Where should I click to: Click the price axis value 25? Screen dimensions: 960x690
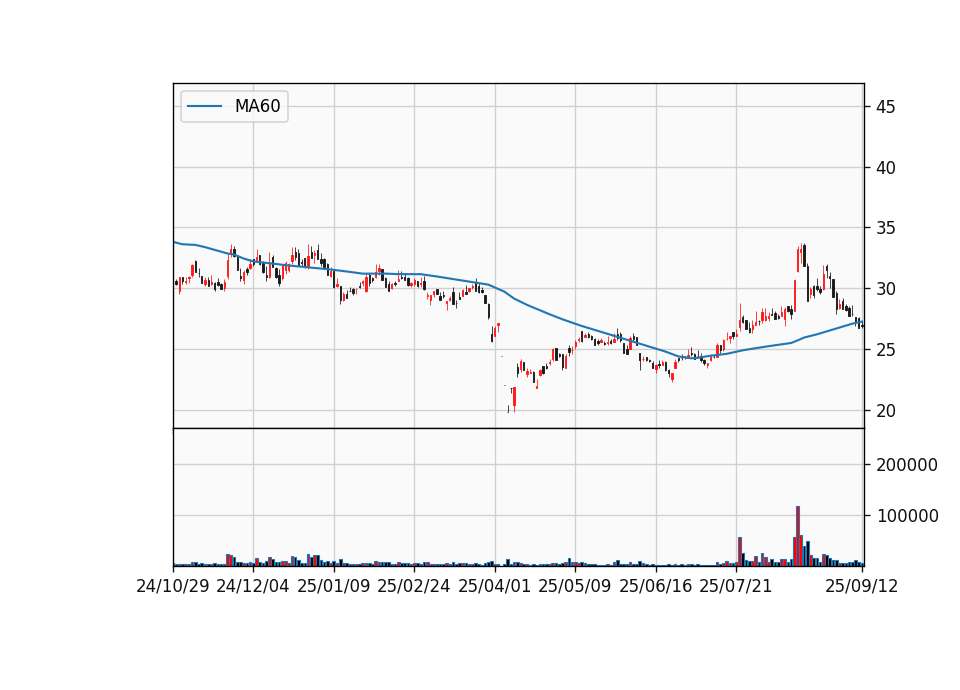pos(885,350)
